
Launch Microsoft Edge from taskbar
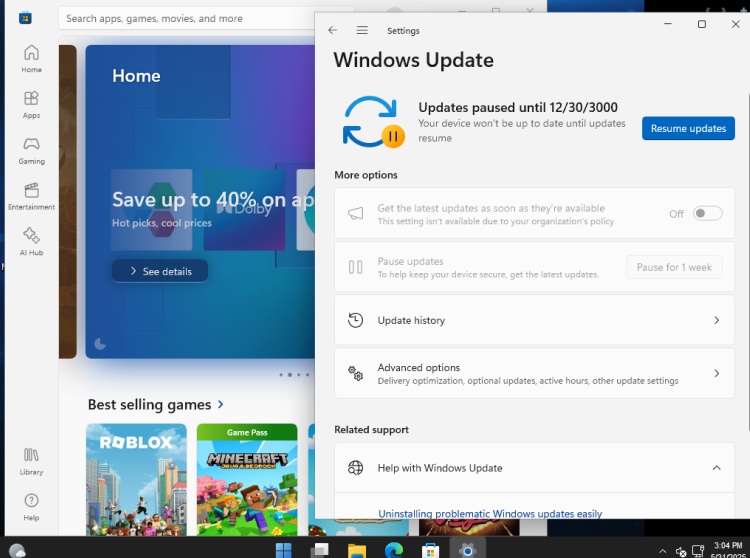click(x=394, y=550)
